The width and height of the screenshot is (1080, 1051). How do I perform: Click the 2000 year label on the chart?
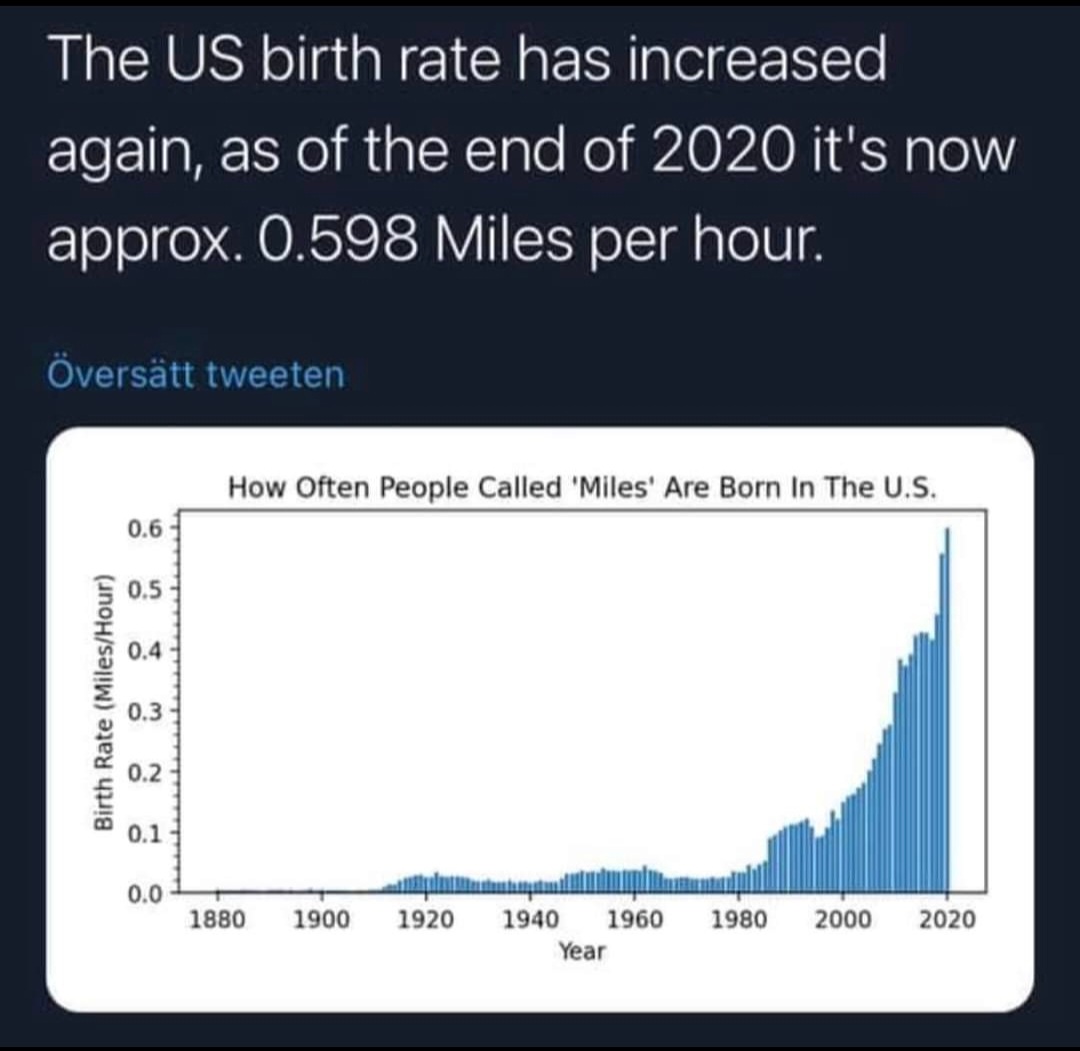pyautogui.click(x=843, y=920)
